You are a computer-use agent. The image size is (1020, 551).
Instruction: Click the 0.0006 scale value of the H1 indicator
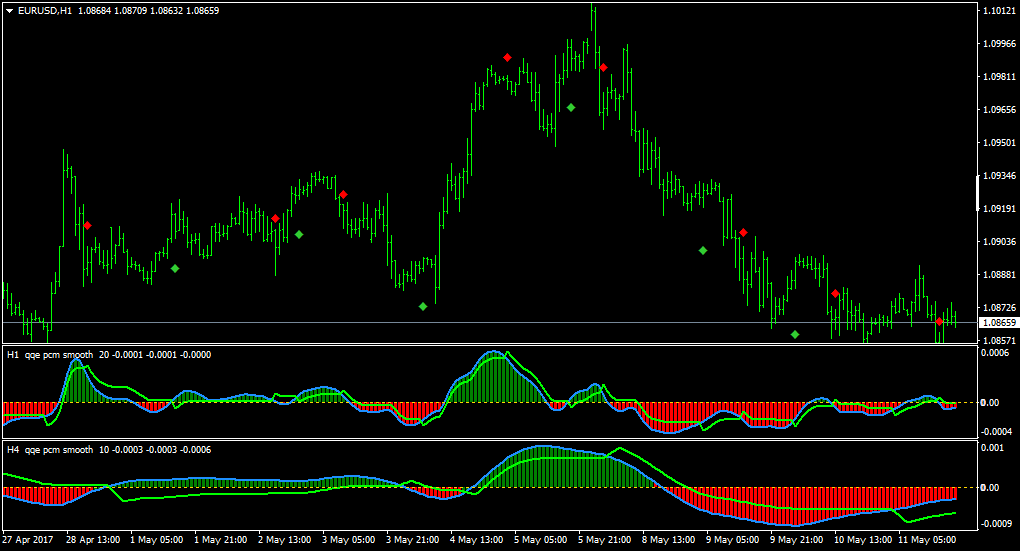(x=996, y=353)
